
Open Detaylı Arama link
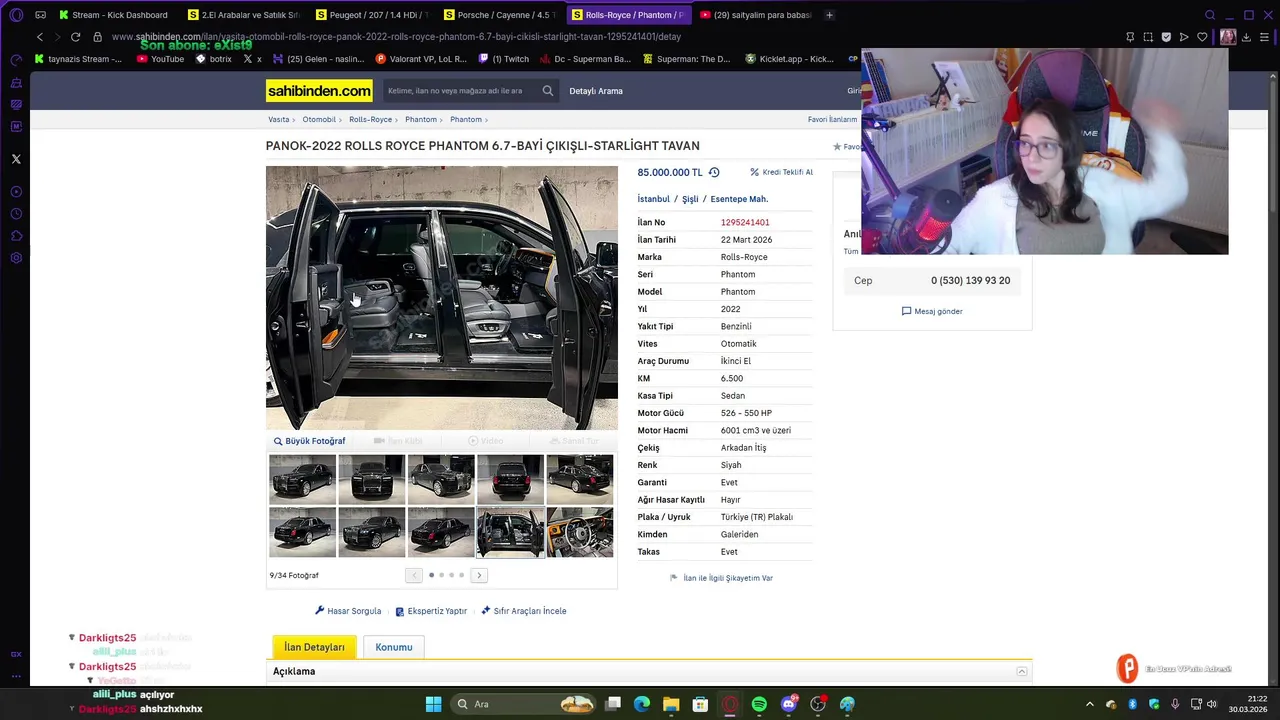tap(596, 91)
